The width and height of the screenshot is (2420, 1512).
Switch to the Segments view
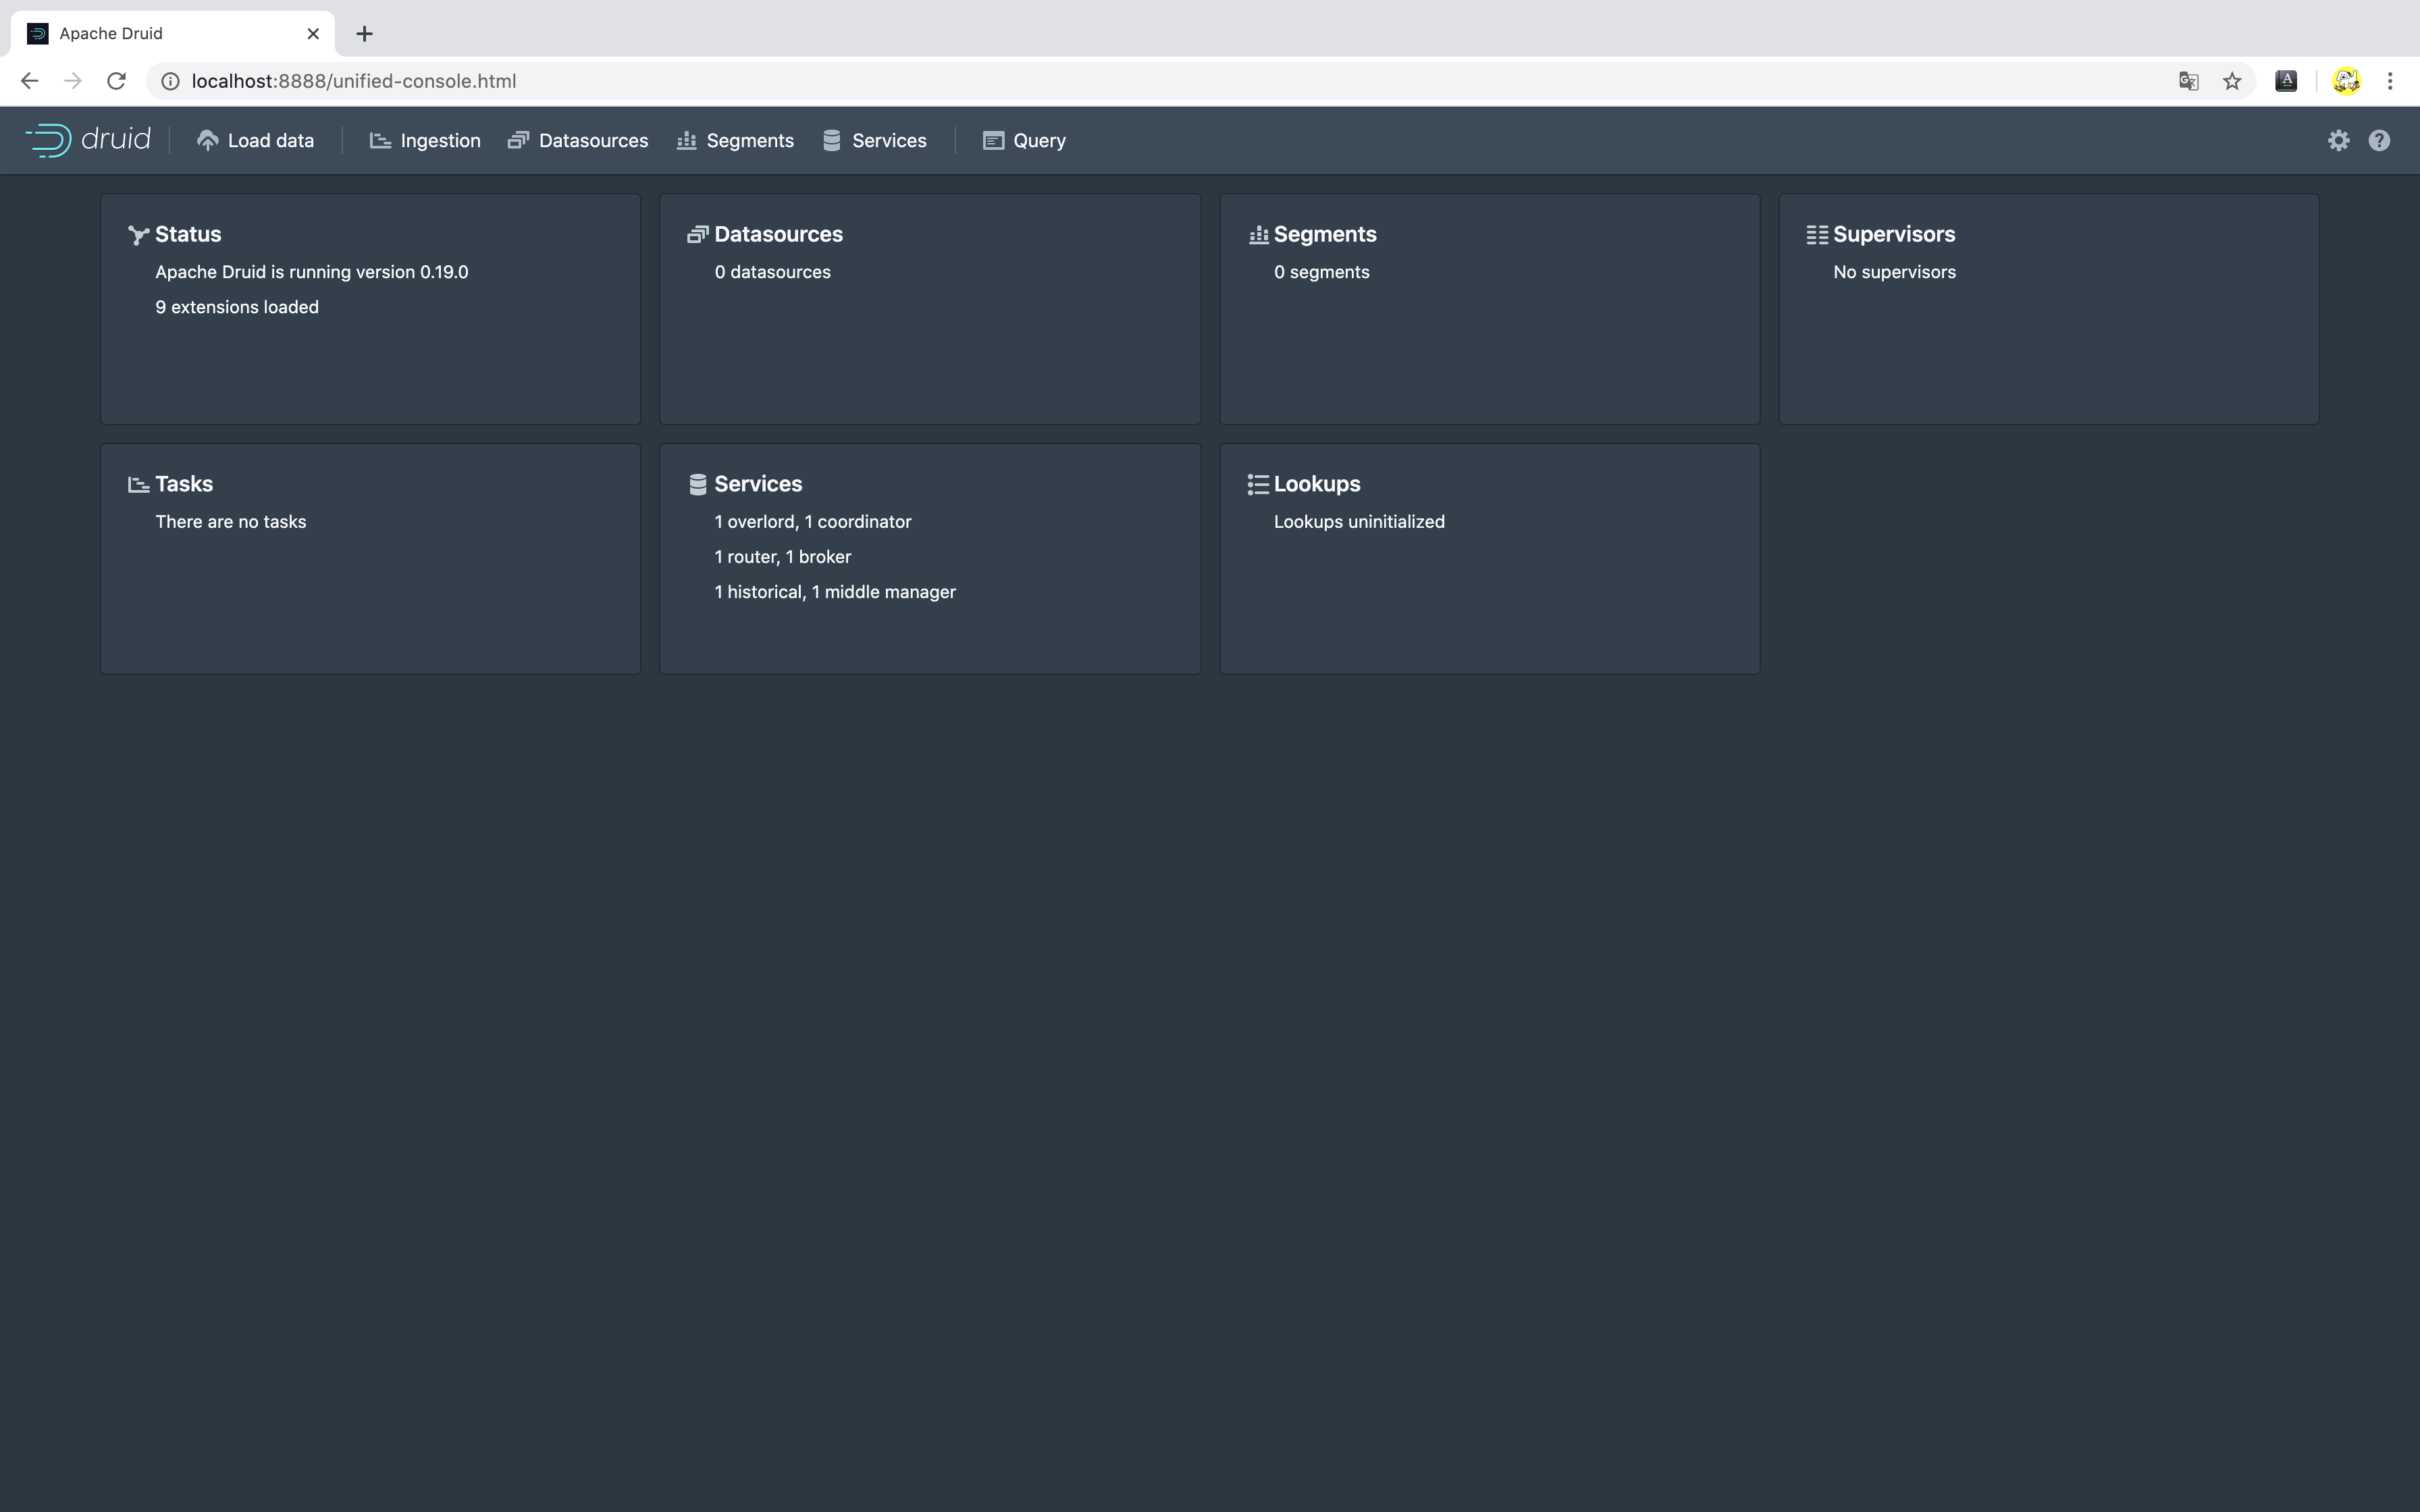[x=735, y=141]
